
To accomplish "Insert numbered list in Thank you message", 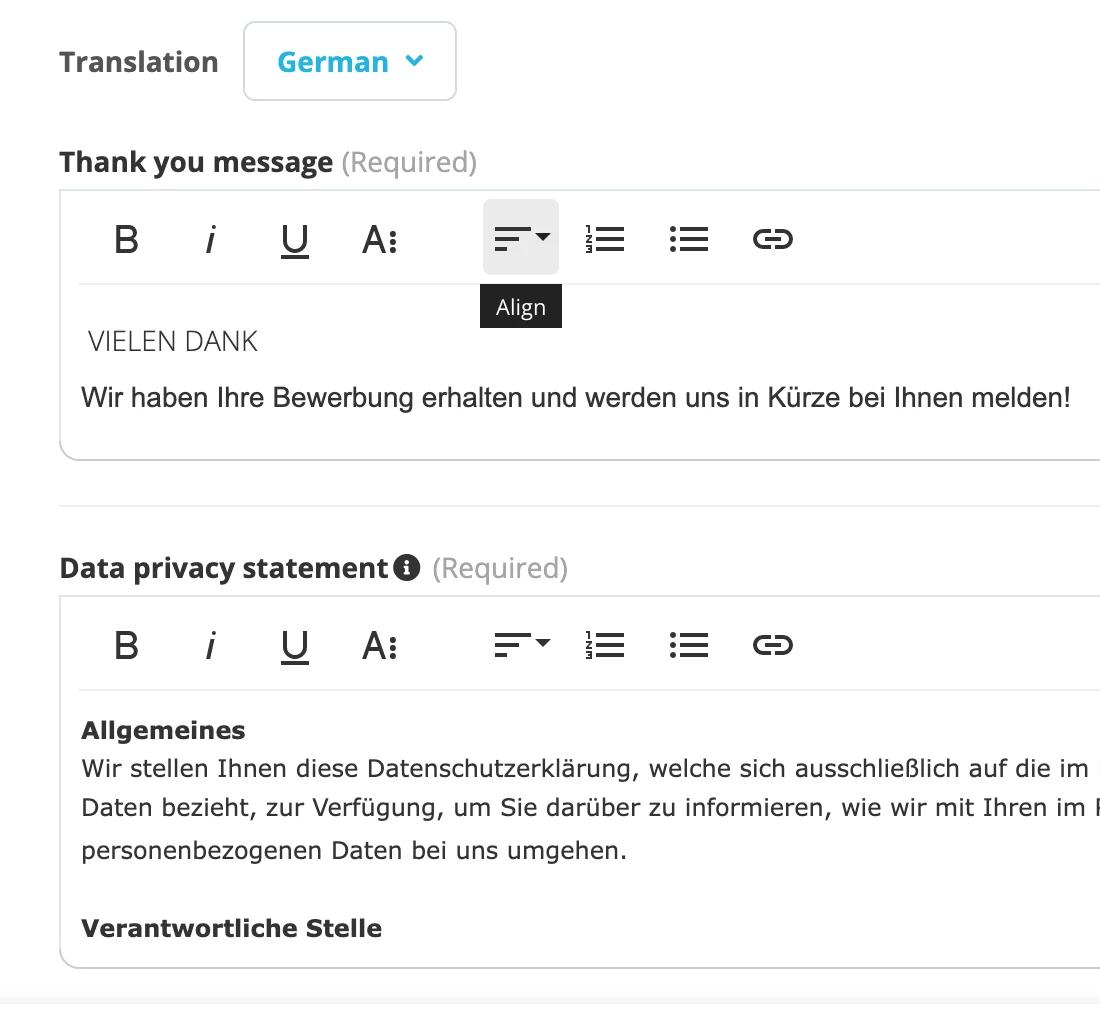I will tap(605, 239).
